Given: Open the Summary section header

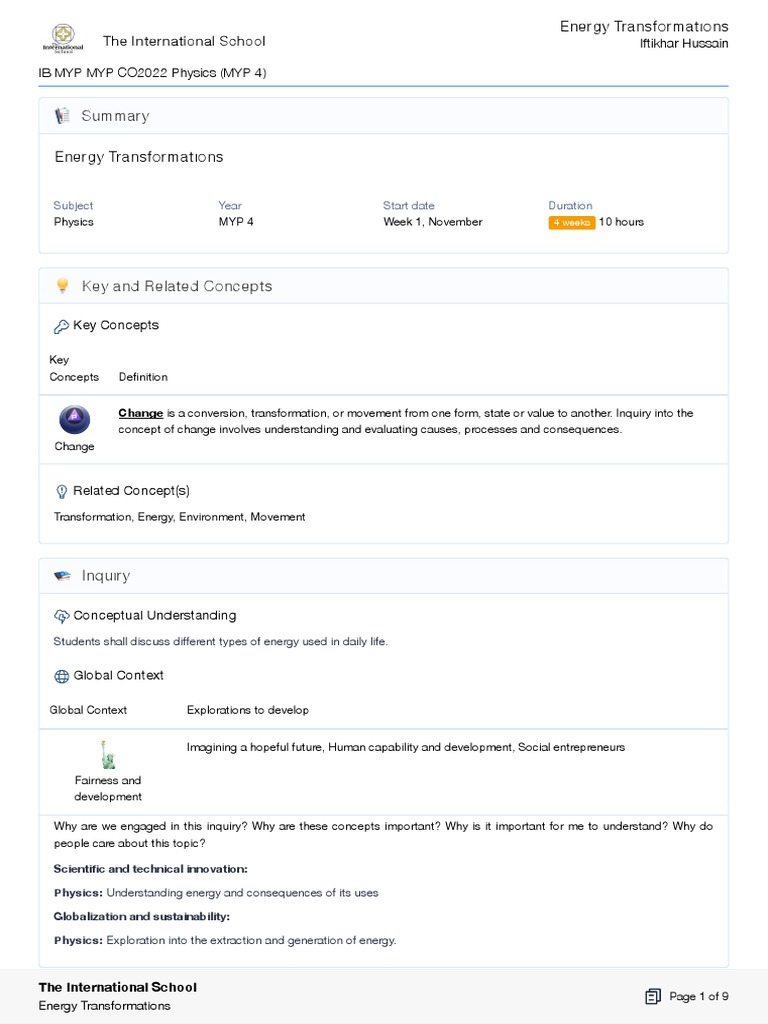Looking at the screenshot, I should point(115,116).
